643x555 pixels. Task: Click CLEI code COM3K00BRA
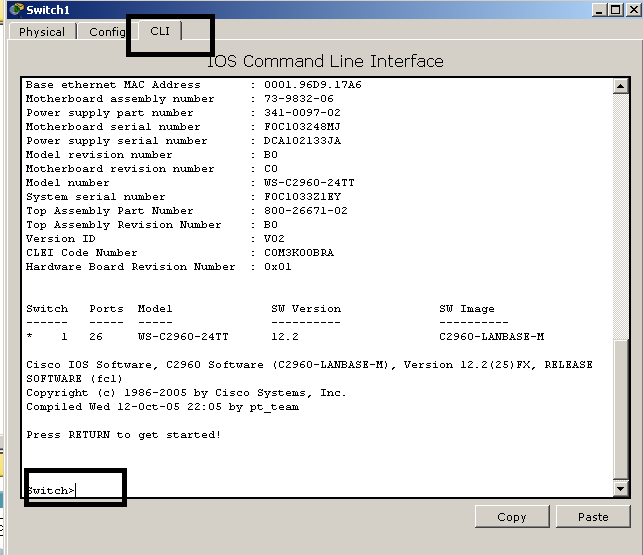coord(299,253)
